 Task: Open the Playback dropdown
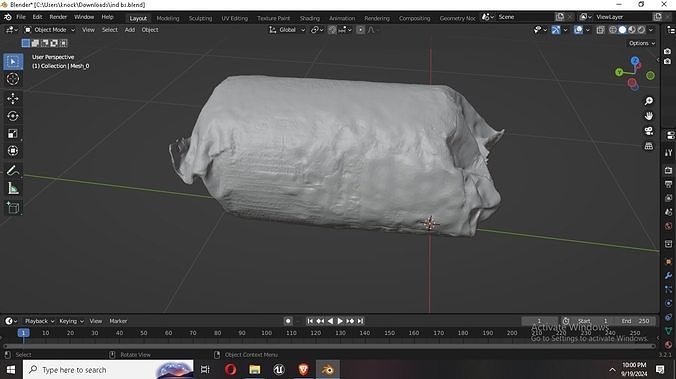point(39,321)
